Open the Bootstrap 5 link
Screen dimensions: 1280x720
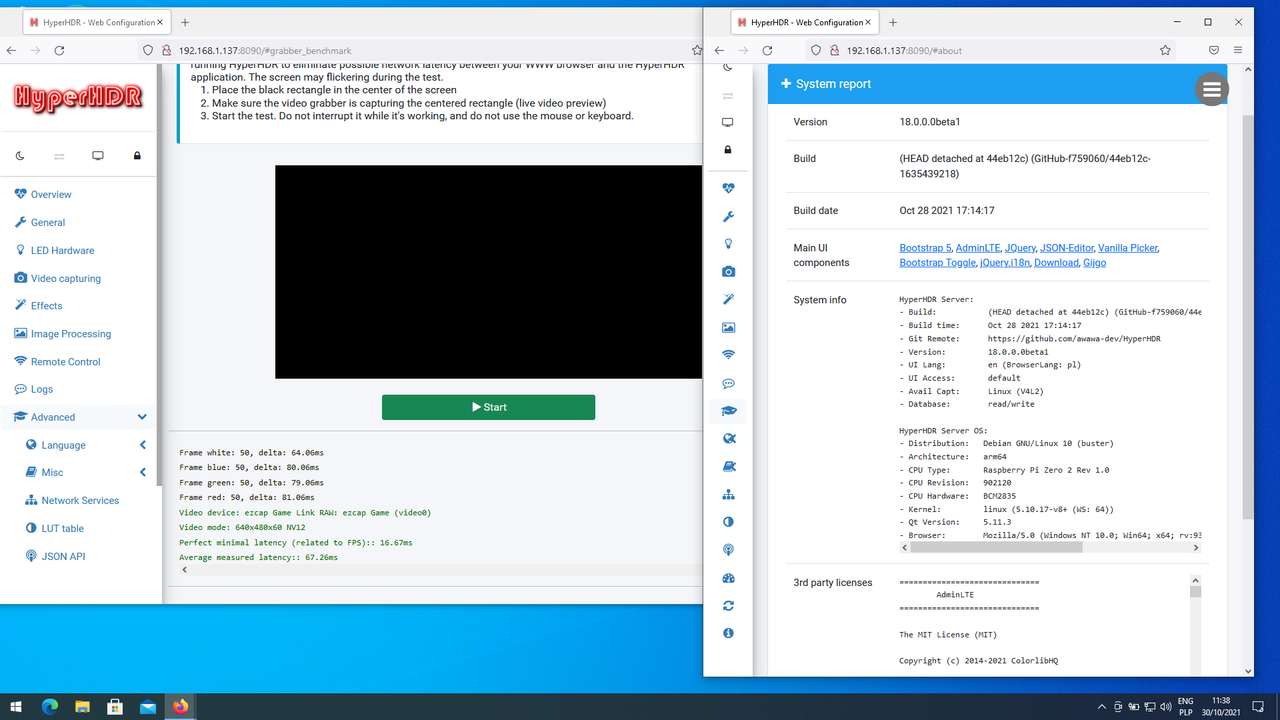pyautogui.click(x=924, y=248)
